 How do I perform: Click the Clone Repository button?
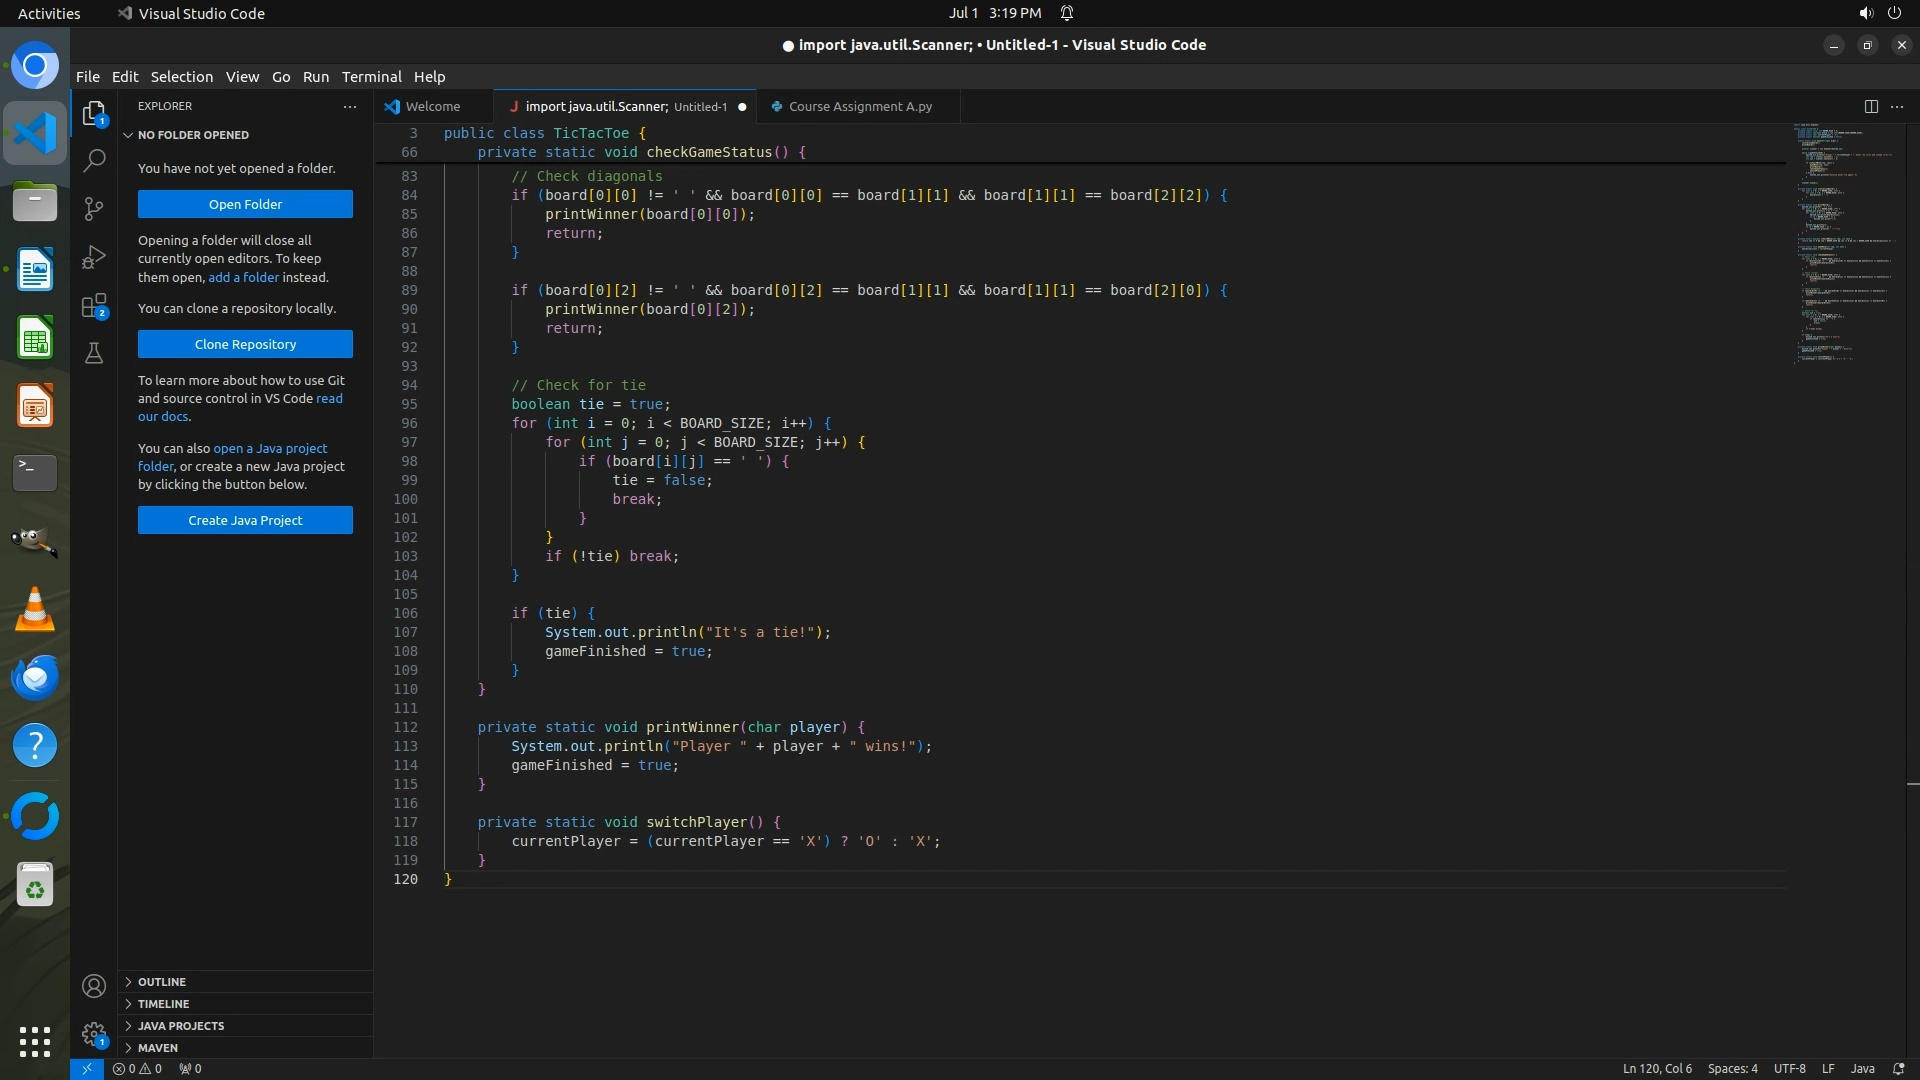tap(245, 344)
